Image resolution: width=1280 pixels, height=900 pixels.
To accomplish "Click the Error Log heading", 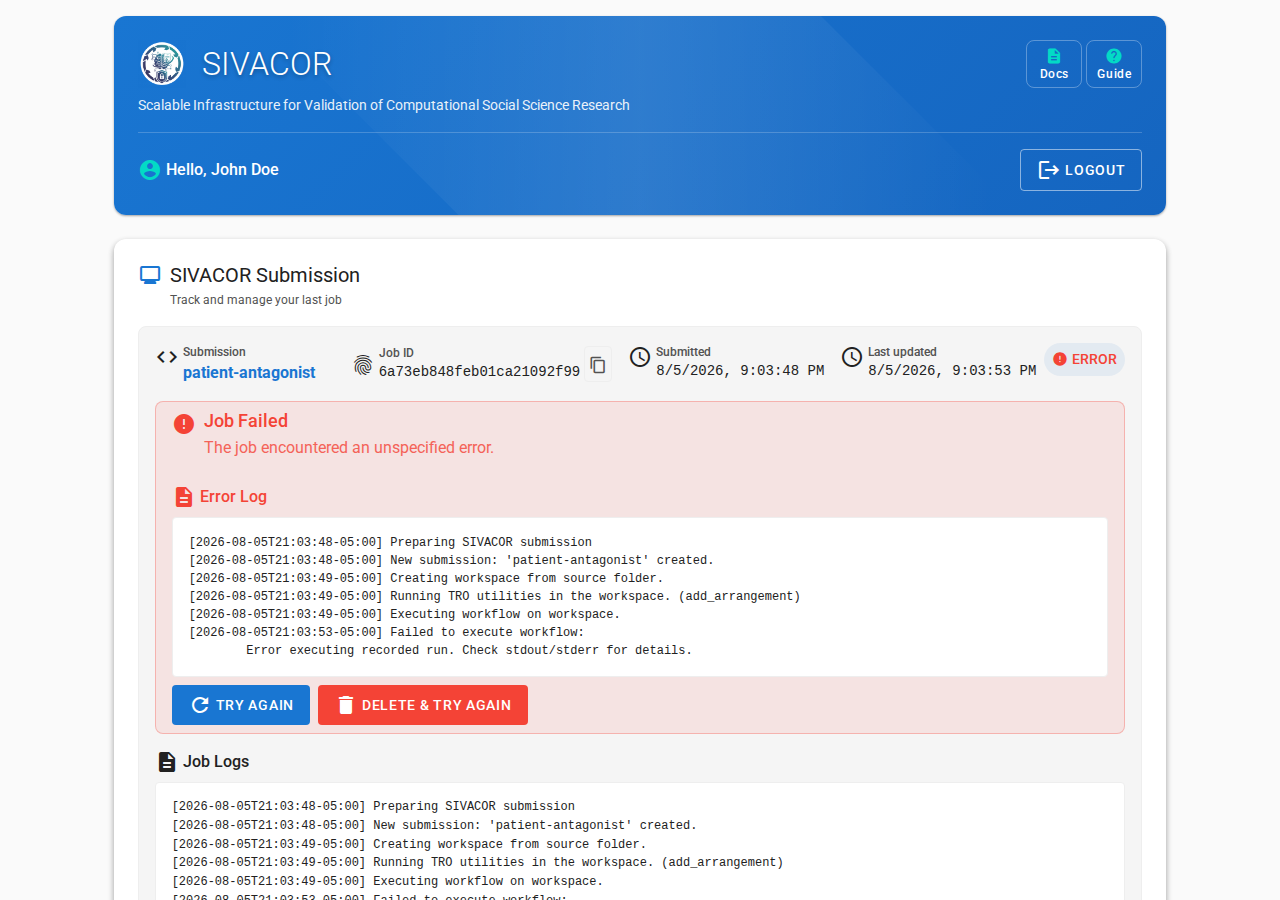I will pyautogui.click(x=233, y=497).
